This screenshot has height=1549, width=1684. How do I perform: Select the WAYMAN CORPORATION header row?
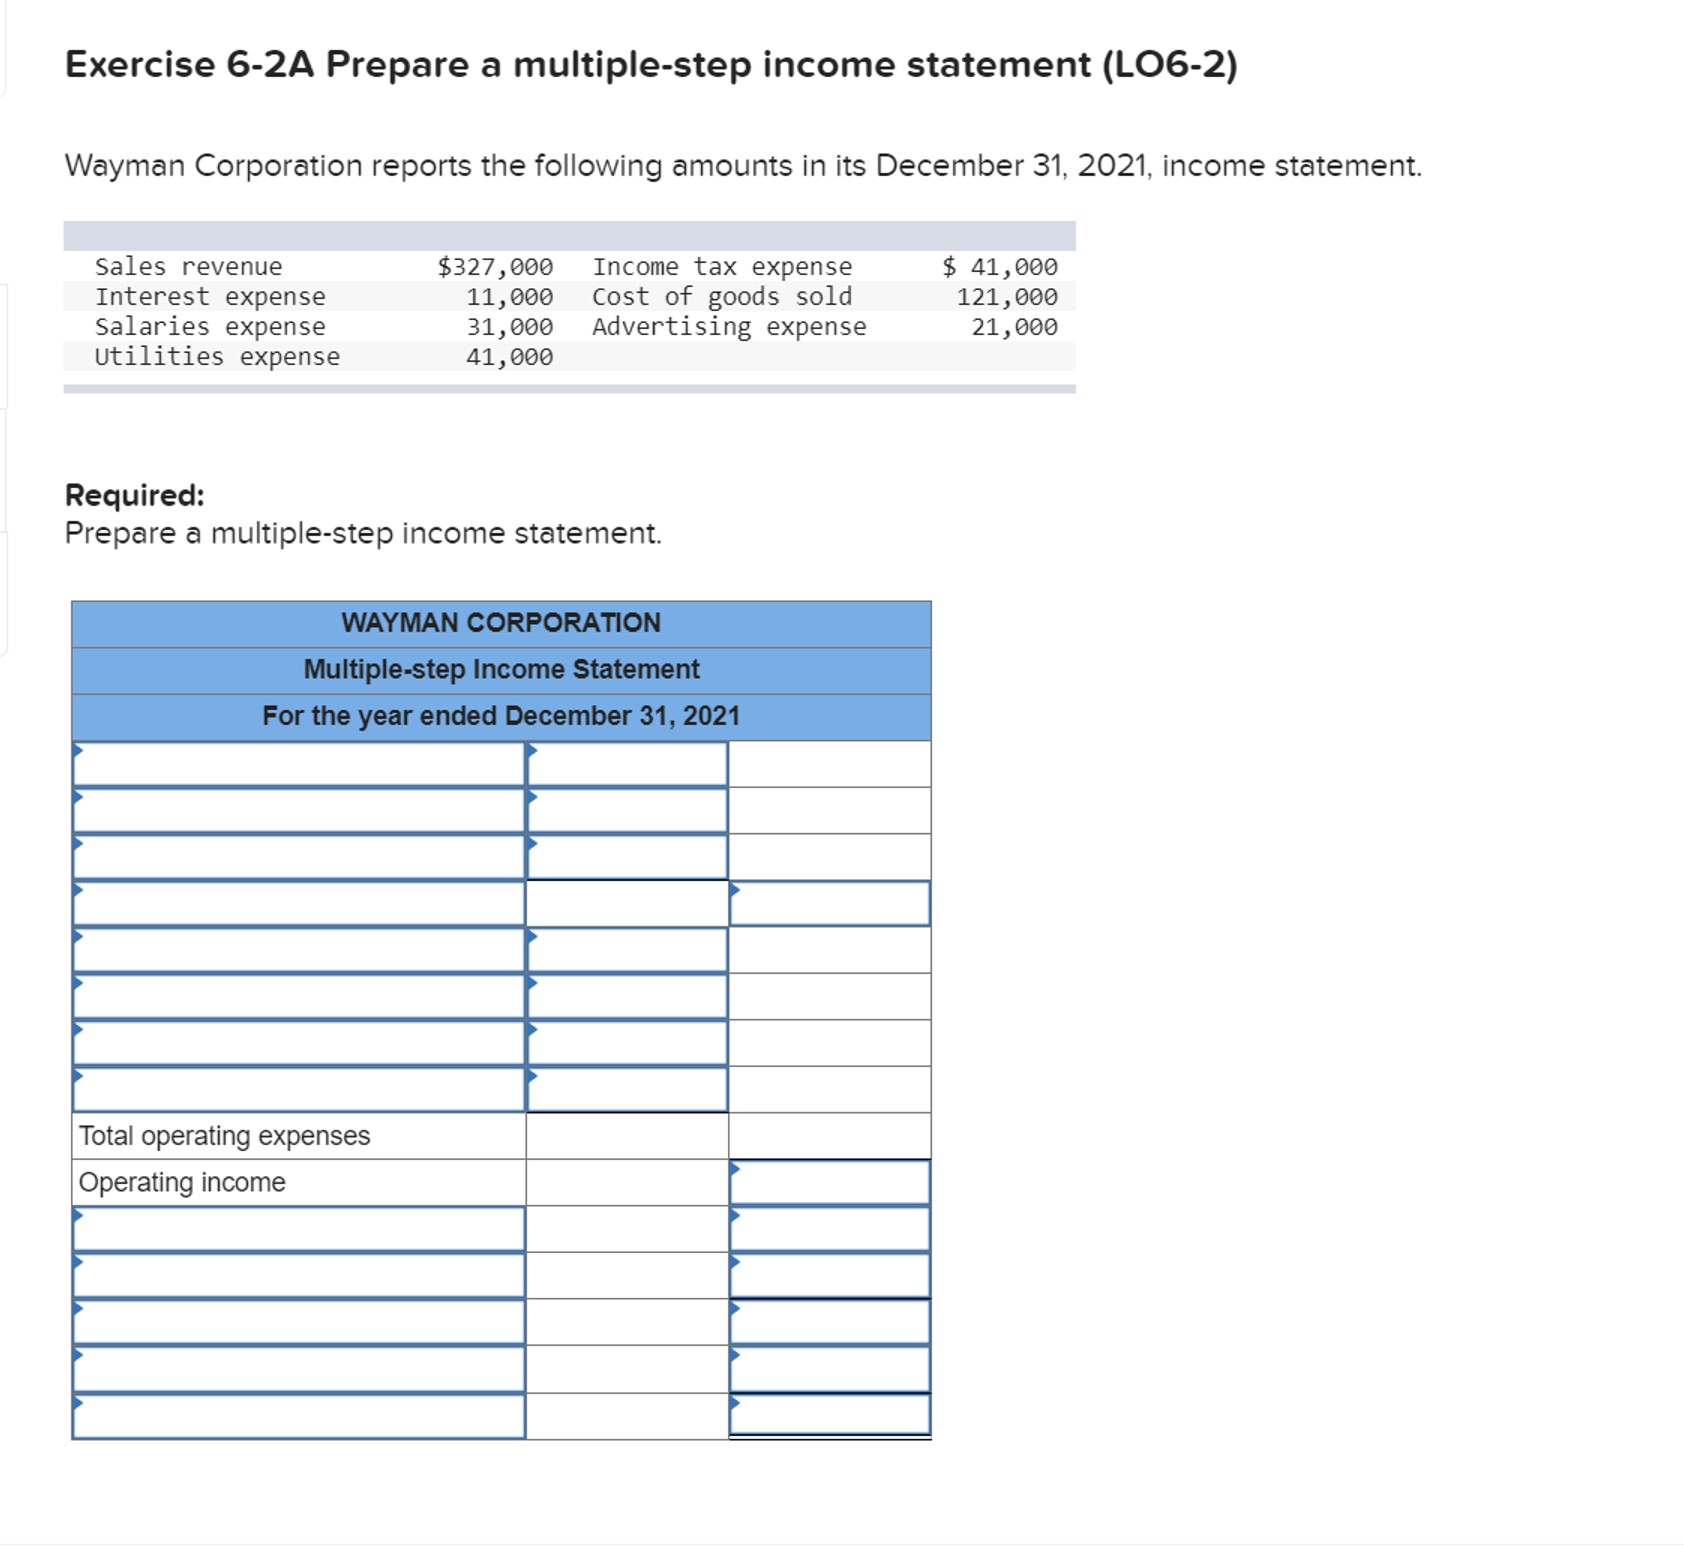pos(501,622)
